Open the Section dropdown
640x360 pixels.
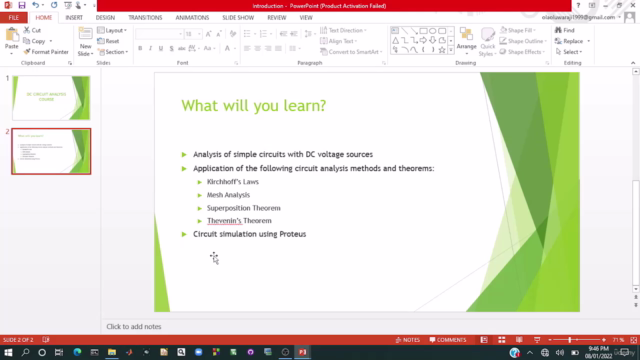coord(113,52)
